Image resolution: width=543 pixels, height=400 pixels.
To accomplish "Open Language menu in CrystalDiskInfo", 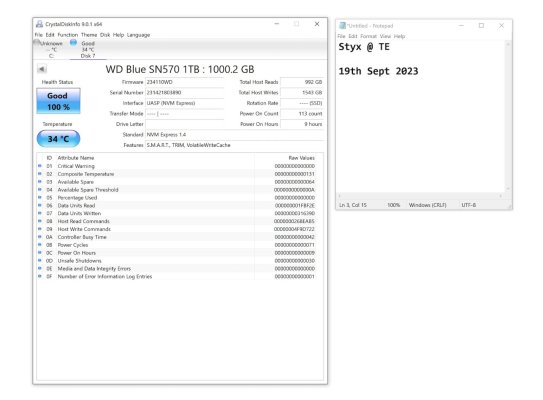I will 138,35.
